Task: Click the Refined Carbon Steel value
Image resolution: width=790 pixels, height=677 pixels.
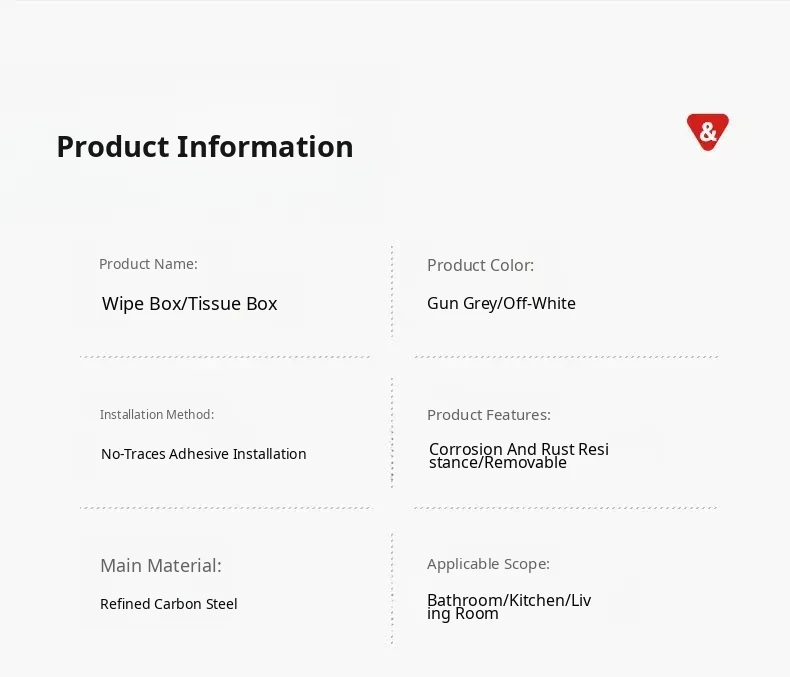Action: (169, 604)
